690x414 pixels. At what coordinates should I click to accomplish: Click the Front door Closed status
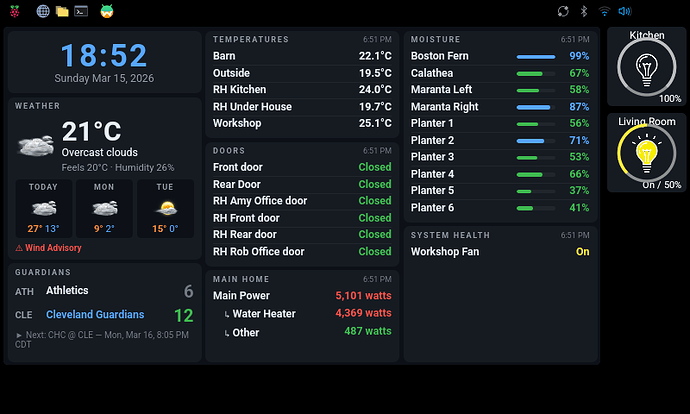(374, 167)
